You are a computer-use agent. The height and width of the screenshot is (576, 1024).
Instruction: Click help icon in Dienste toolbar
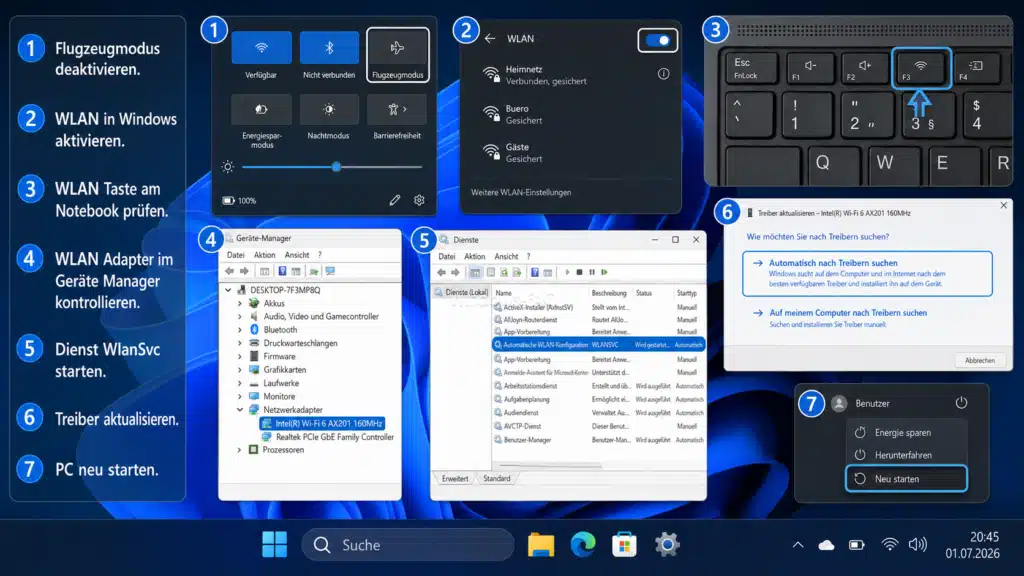(534, 272)
